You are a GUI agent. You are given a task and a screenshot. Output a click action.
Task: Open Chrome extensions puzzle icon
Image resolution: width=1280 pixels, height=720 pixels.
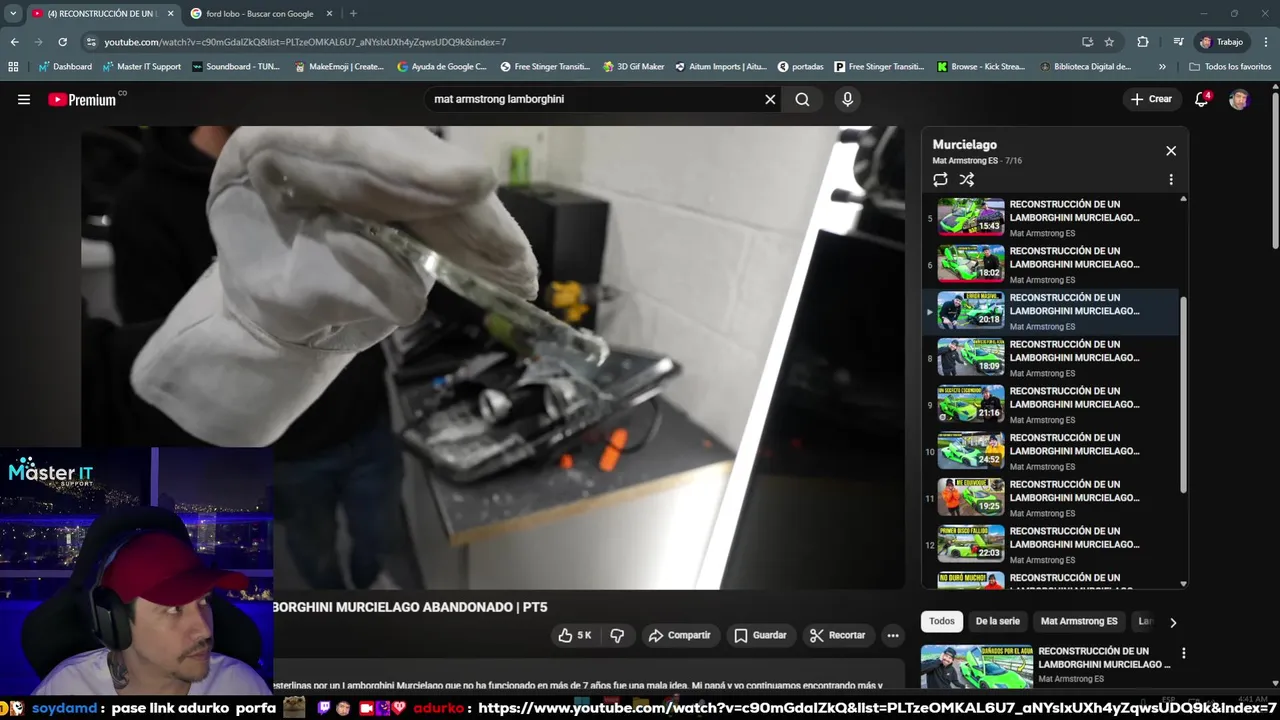(x=1143, y=42)
